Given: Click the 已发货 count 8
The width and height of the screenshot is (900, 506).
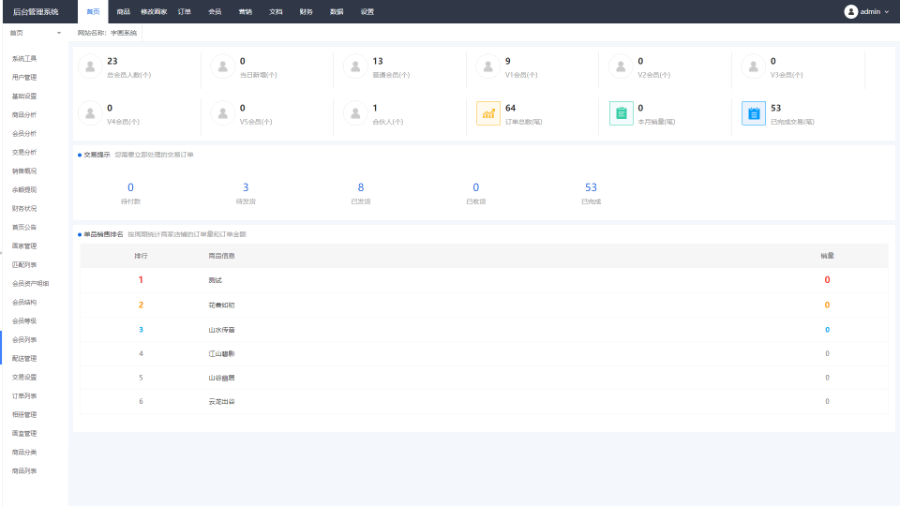Looking at the screenshot, I should [360, 187].
